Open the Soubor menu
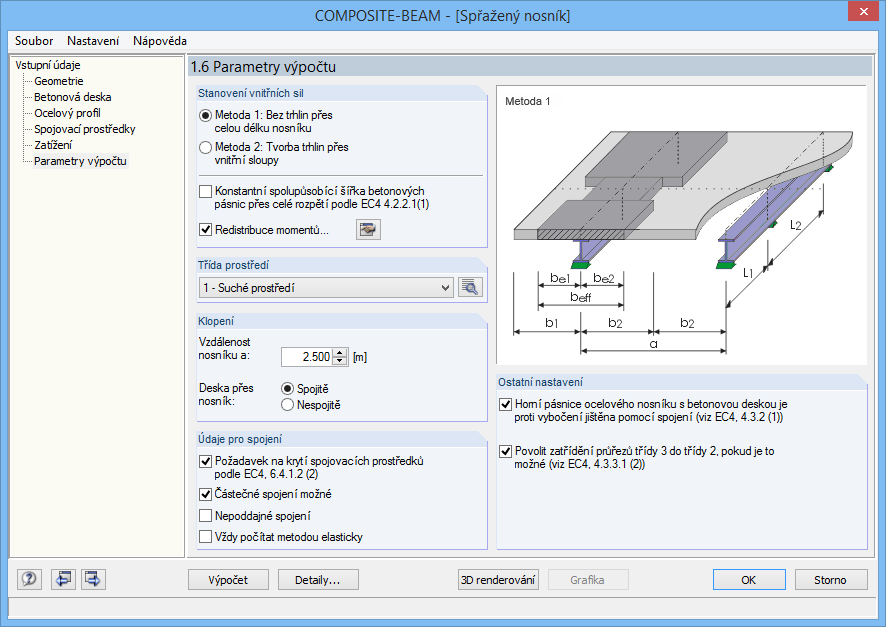The image size is (886, 627). coord(34,41)
